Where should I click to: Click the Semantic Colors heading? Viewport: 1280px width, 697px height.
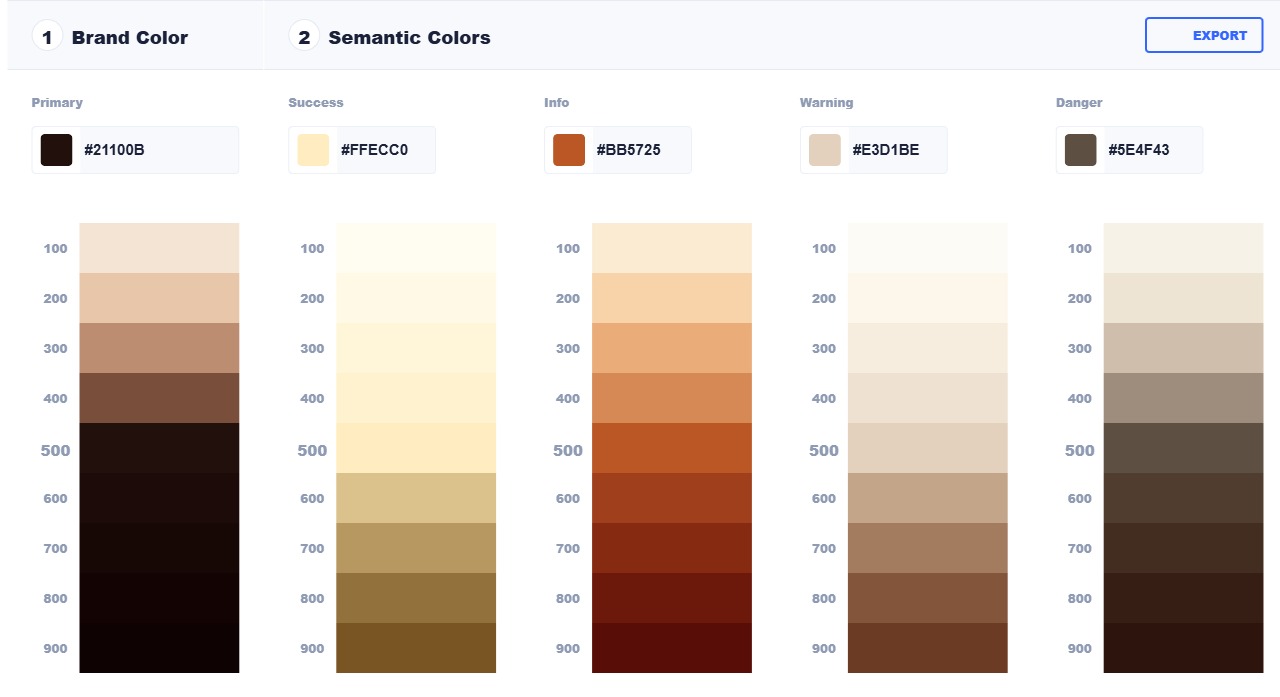(x=409, y=37)
